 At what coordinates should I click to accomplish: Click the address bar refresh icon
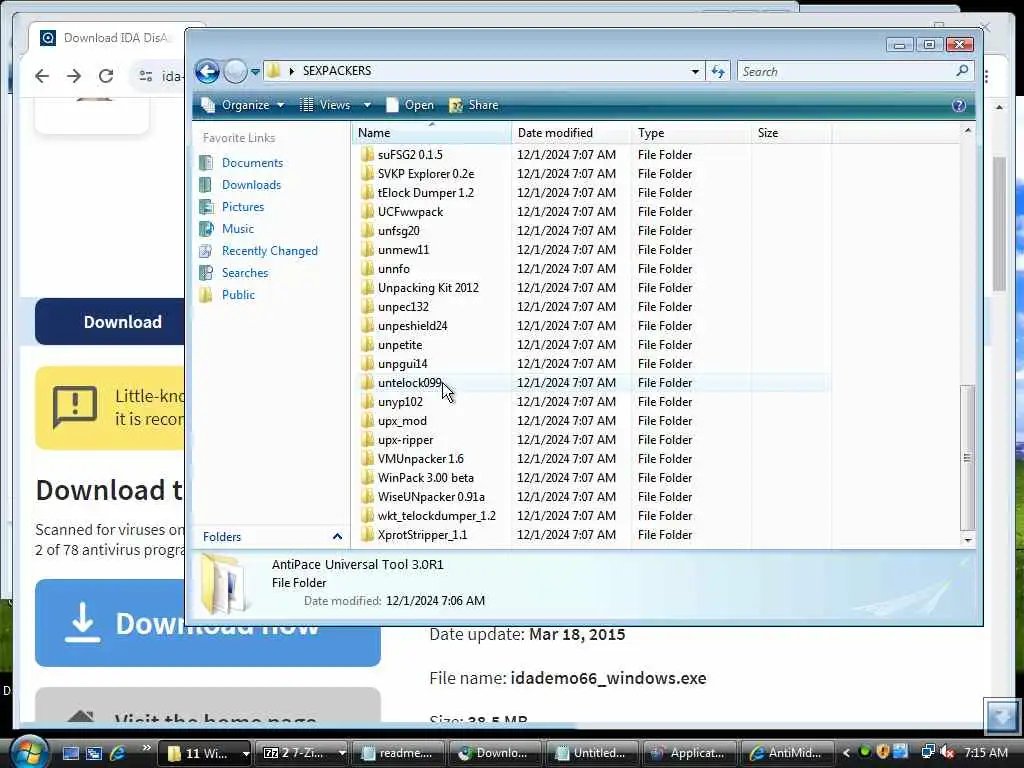pyautogui.click(x=718, y=71)
